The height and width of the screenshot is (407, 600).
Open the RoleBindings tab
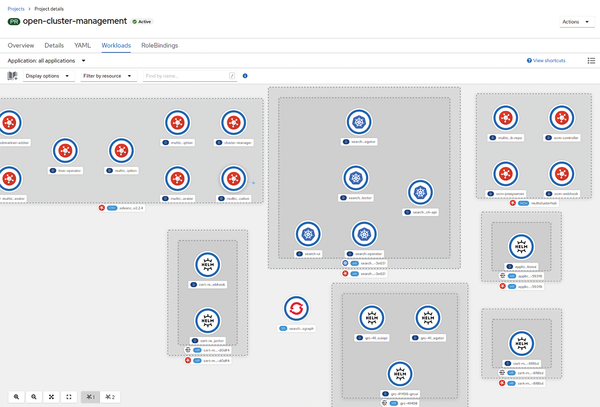160,46
